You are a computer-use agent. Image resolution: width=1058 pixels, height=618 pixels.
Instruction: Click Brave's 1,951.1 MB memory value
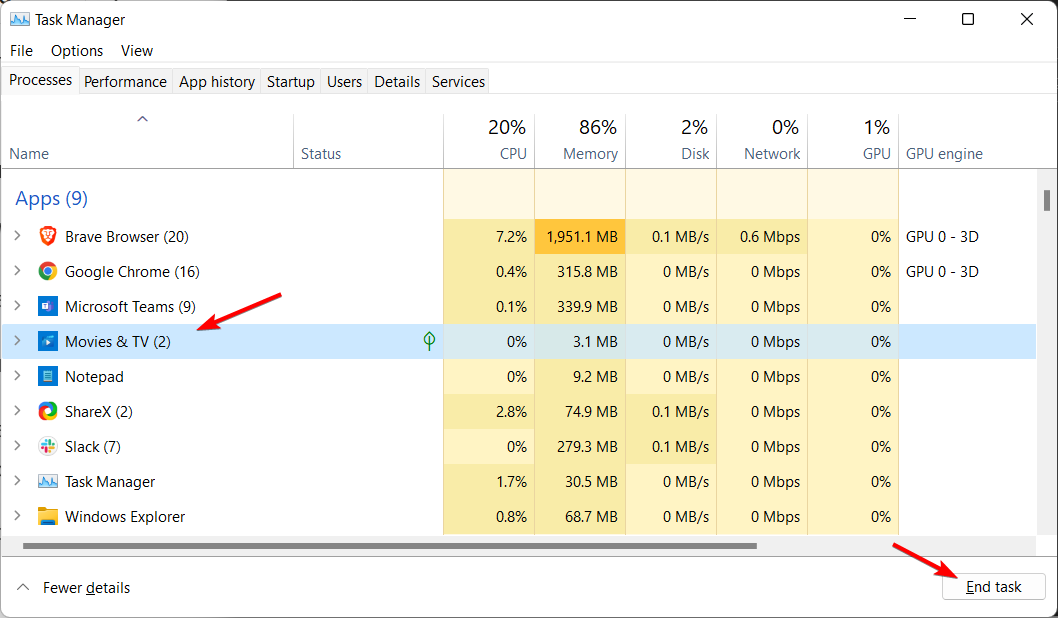tap(580, 237)
